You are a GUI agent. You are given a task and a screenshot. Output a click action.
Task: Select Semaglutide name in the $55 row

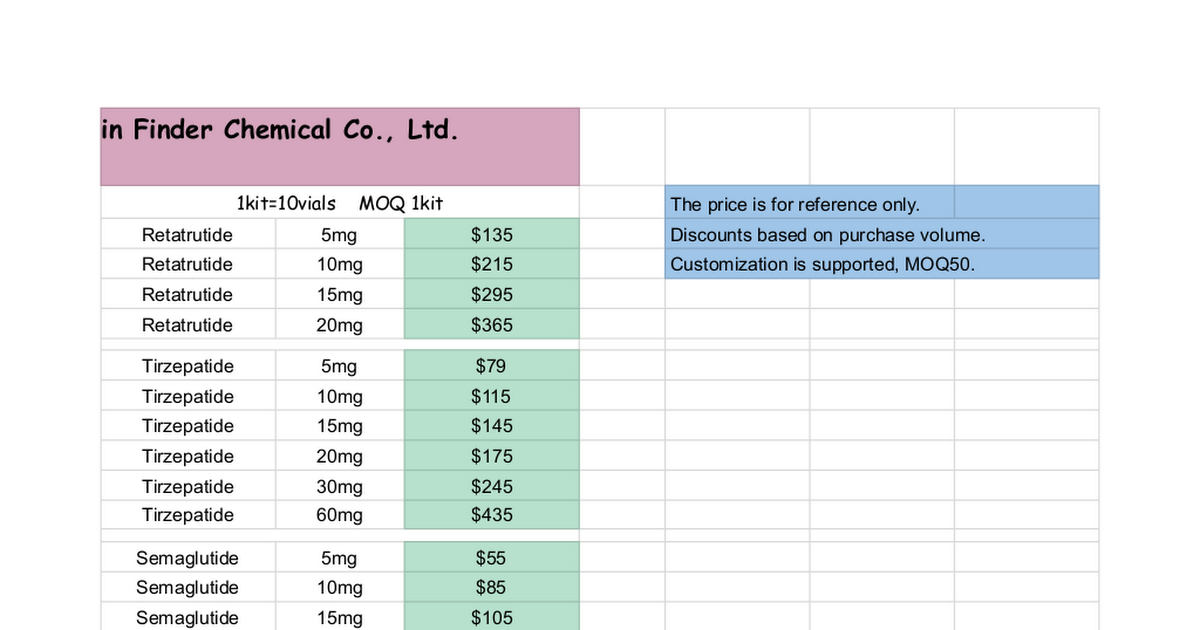[x=187, y=558]
